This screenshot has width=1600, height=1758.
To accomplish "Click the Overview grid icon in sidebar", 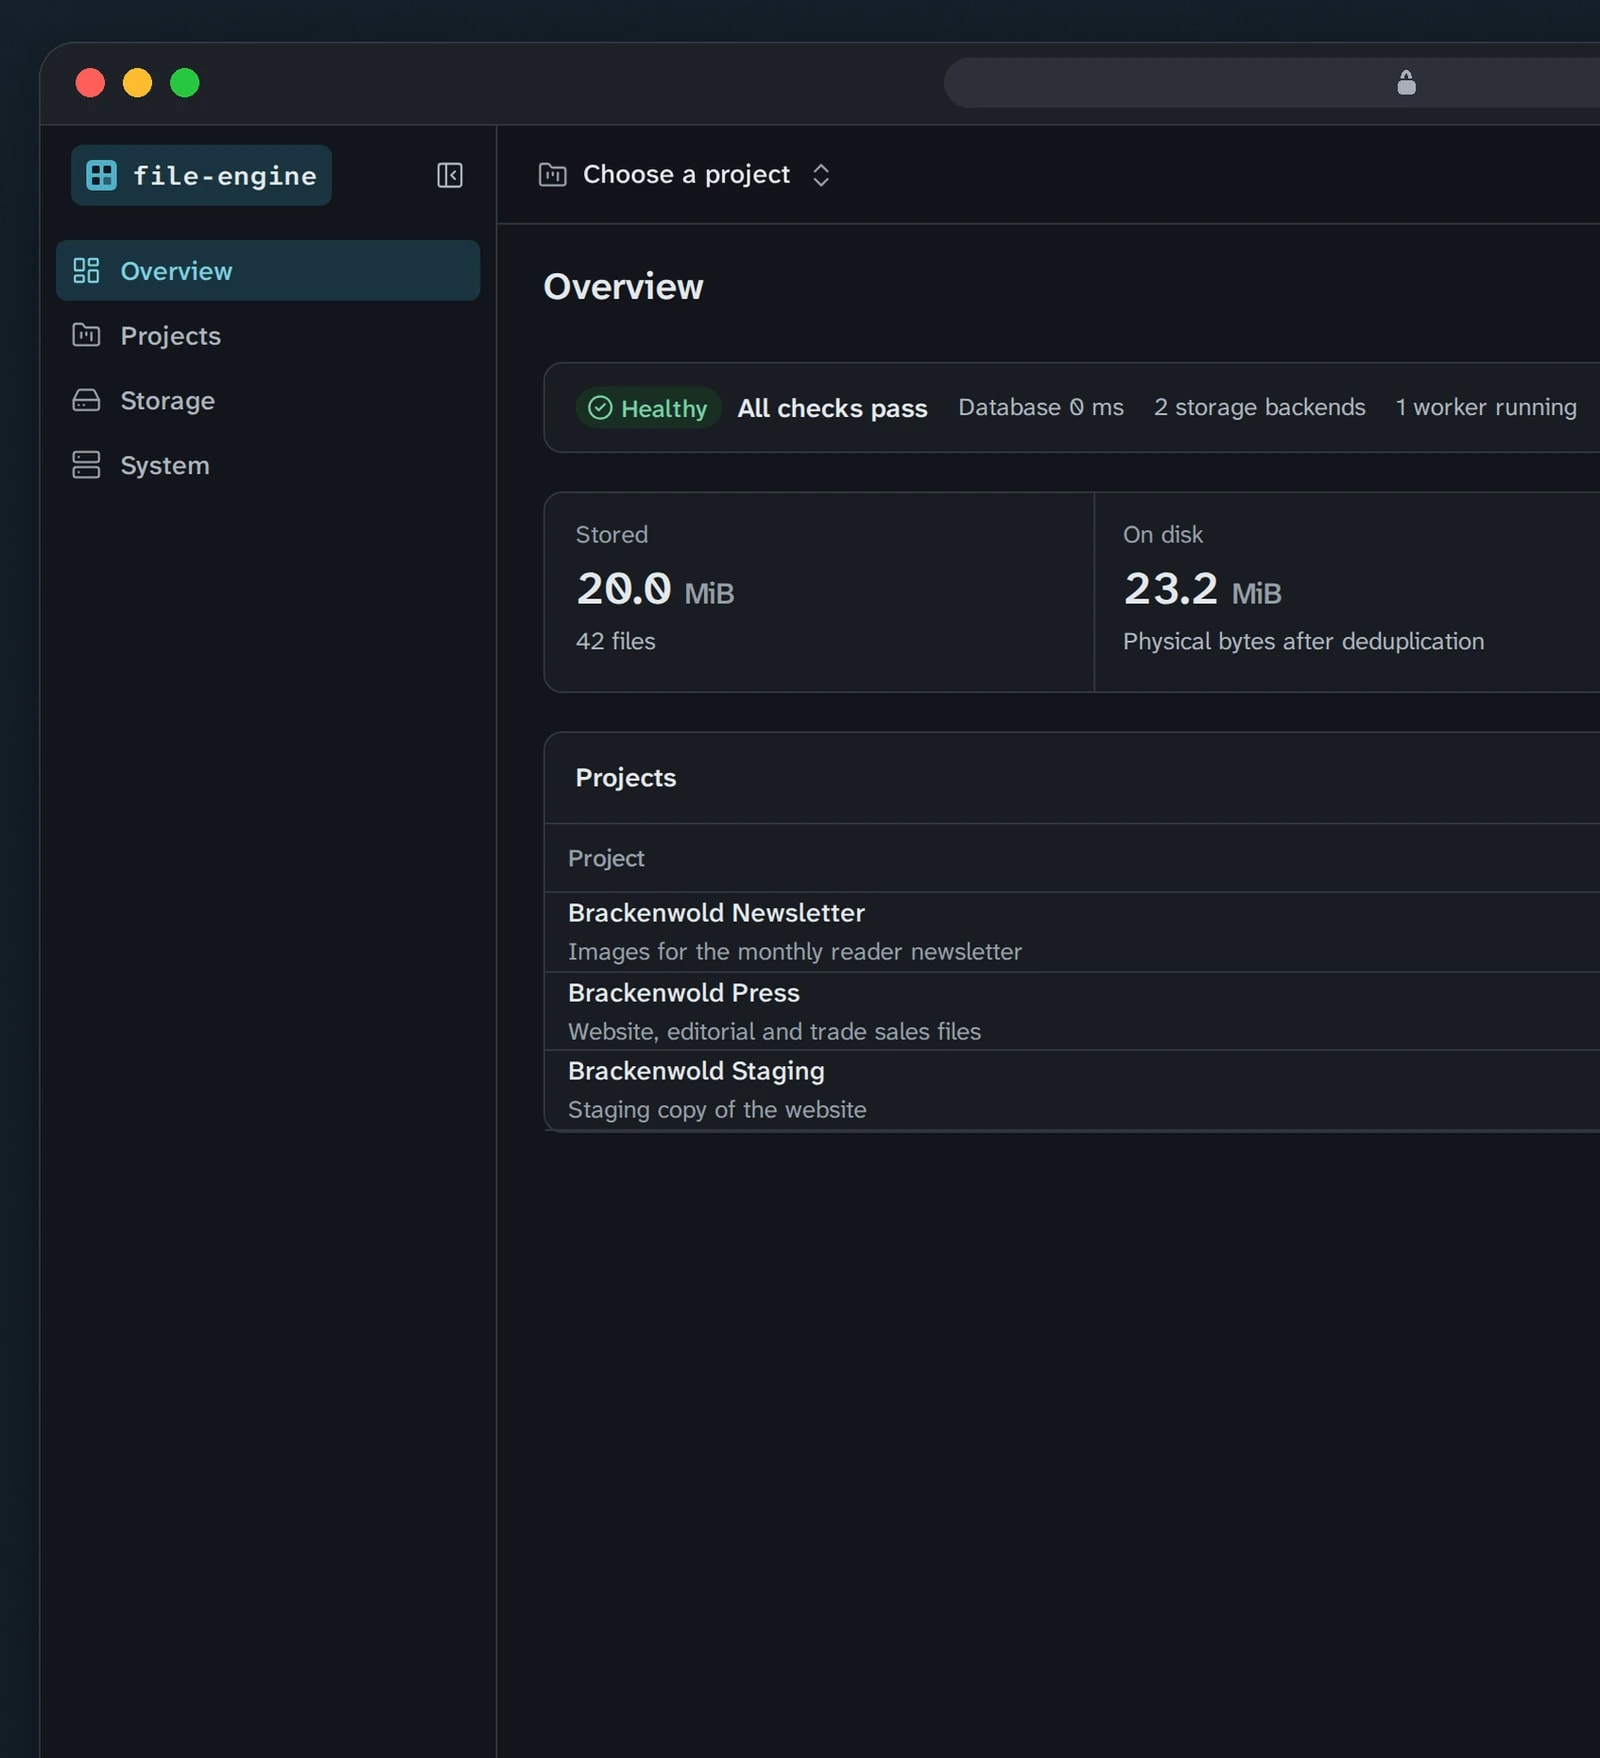I will tap(86, 270).
